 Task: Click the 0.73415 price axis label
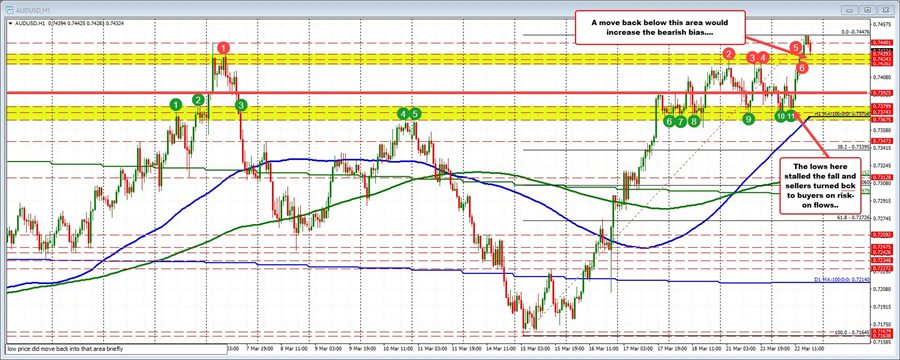[882, 148]
